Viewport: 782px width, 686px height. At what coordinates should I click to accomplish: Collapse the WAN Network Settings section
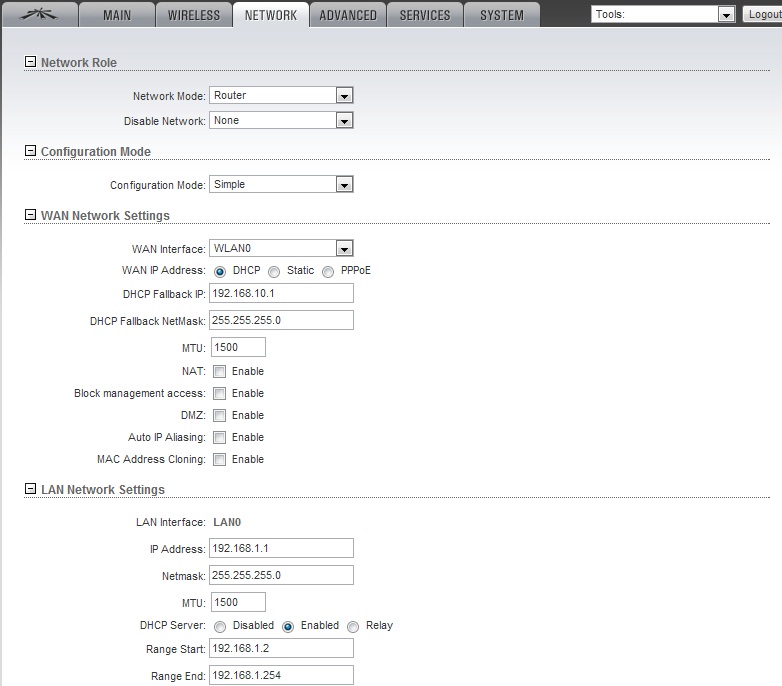coord(30,215)
